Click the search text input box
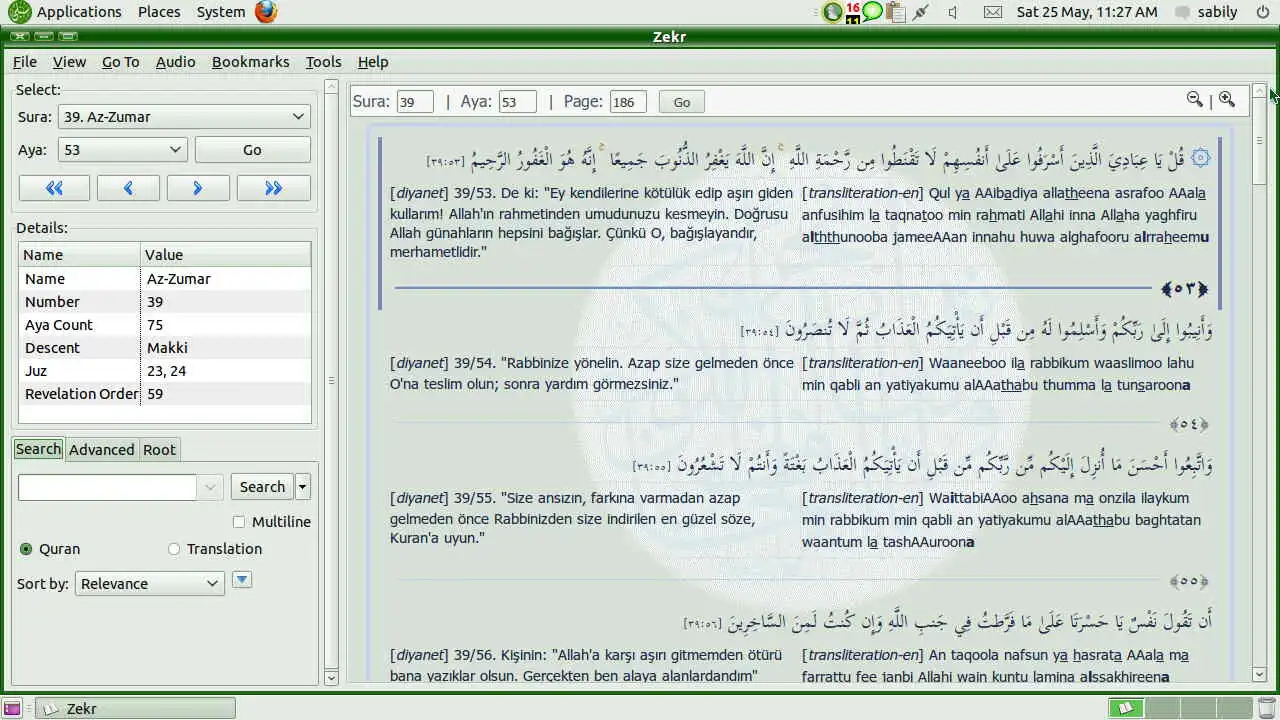Image resolution: width=1280 pixels, height=720 pixels. [107, 487]
